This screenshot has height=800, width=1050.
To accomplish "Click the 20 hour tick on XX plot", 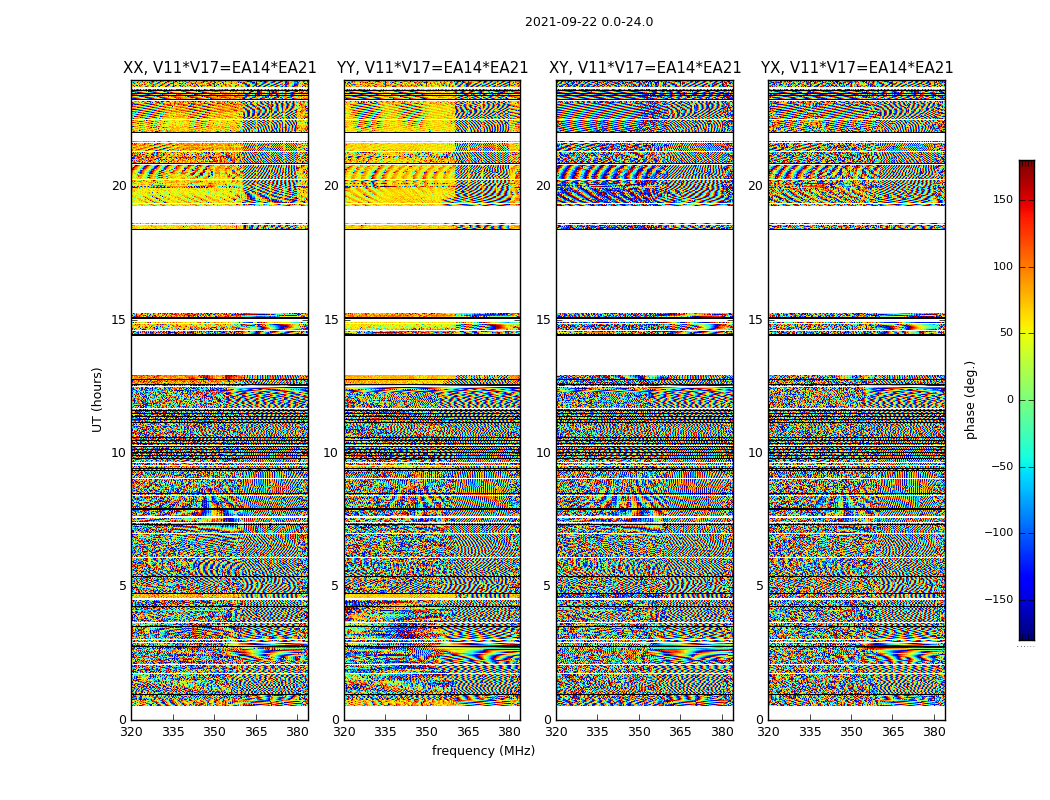I will click(x=119, y=186).
